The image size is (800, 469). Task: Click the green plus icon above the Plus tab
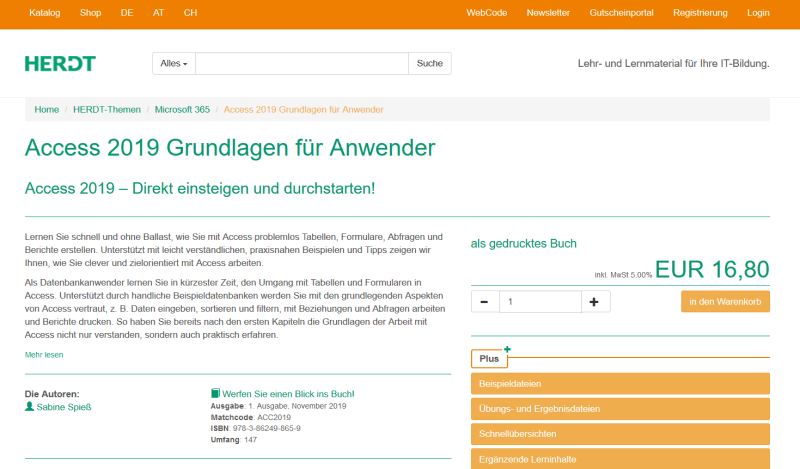(507, 349)
